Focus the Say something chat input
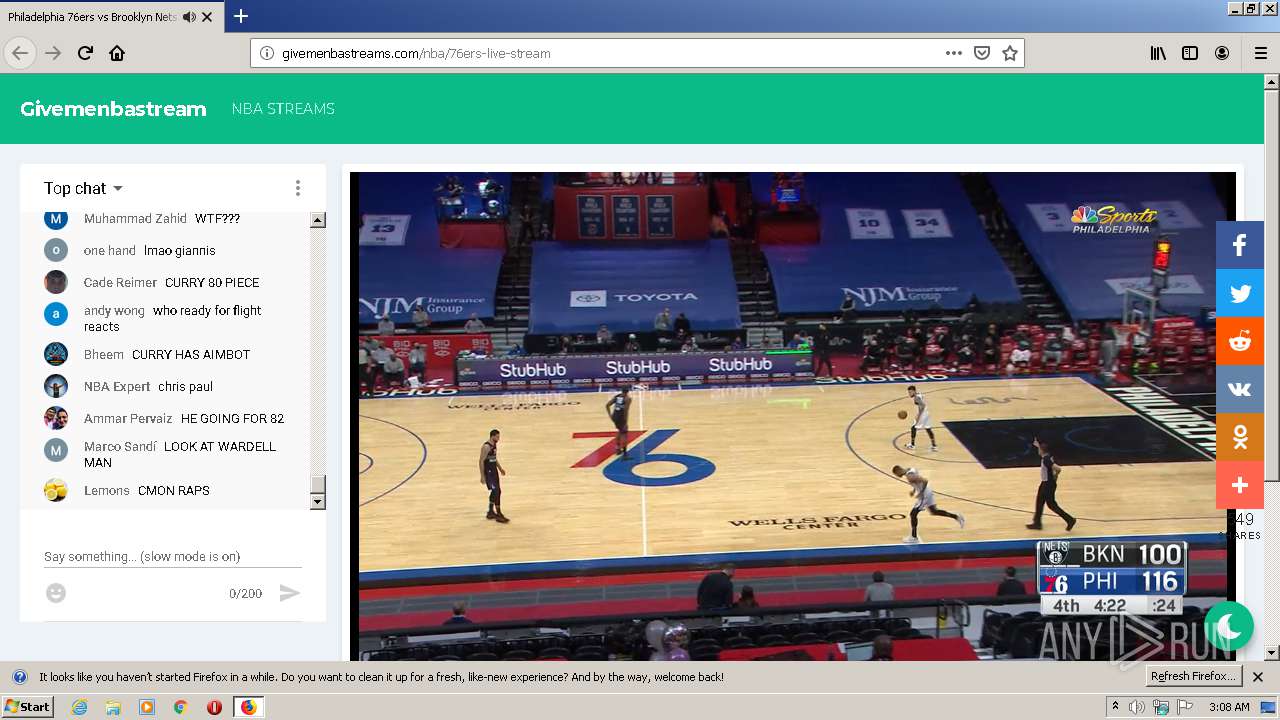This screenshot has width=1280, height=720. (x=173, y=557)
